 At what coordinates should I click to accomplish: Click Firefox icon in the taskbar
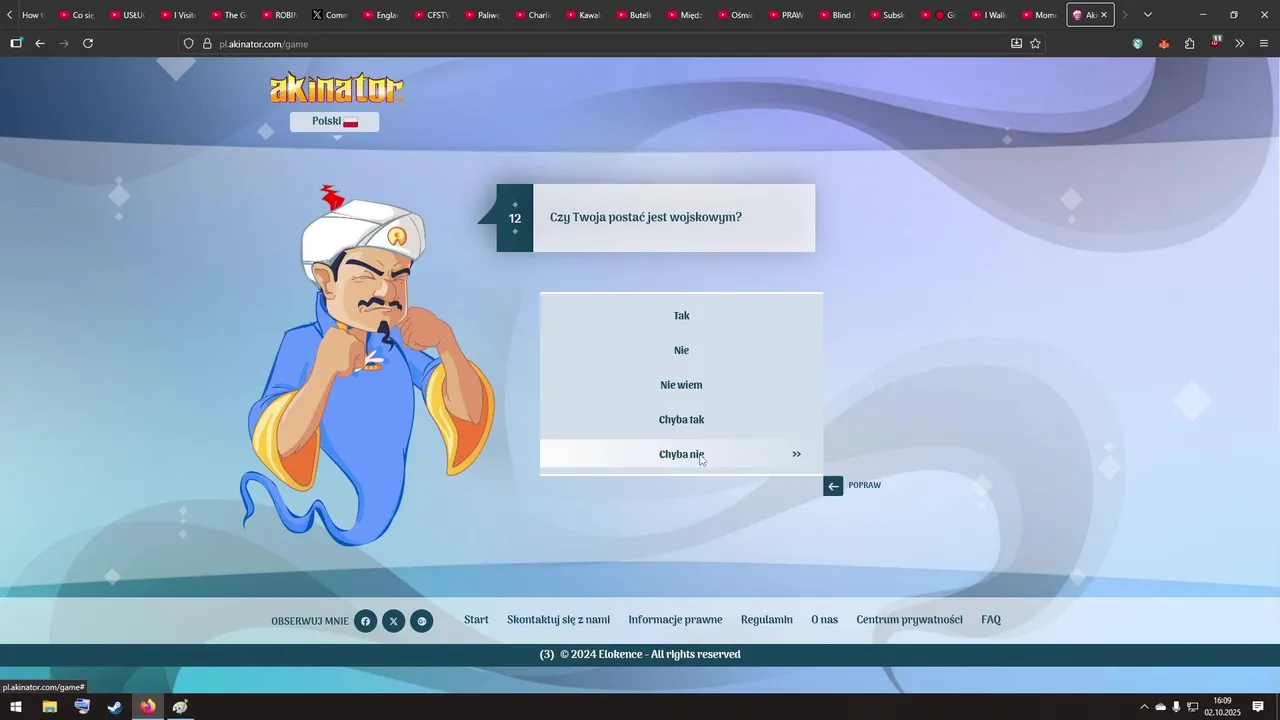148,707
